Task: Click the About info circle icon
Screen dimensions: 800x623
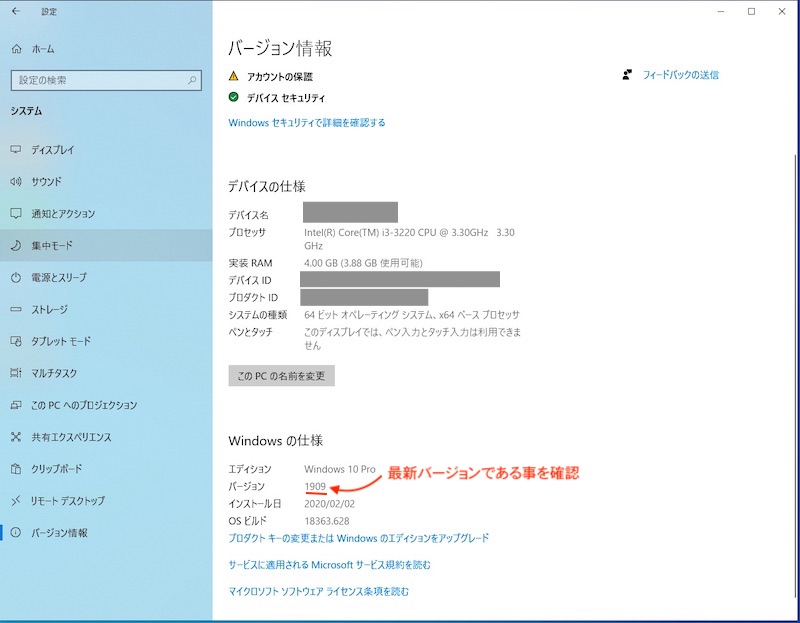Action: point(16,533)
